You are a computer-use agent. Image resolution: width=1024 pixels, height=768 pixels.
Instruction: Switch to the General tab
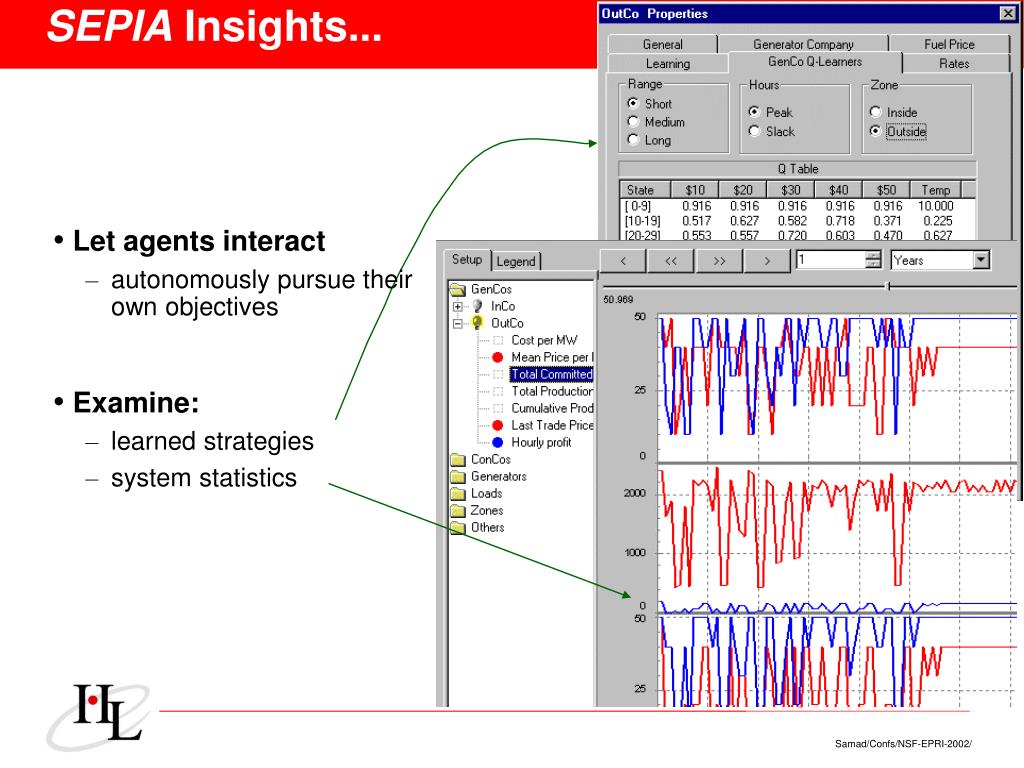tap(662, 44)
